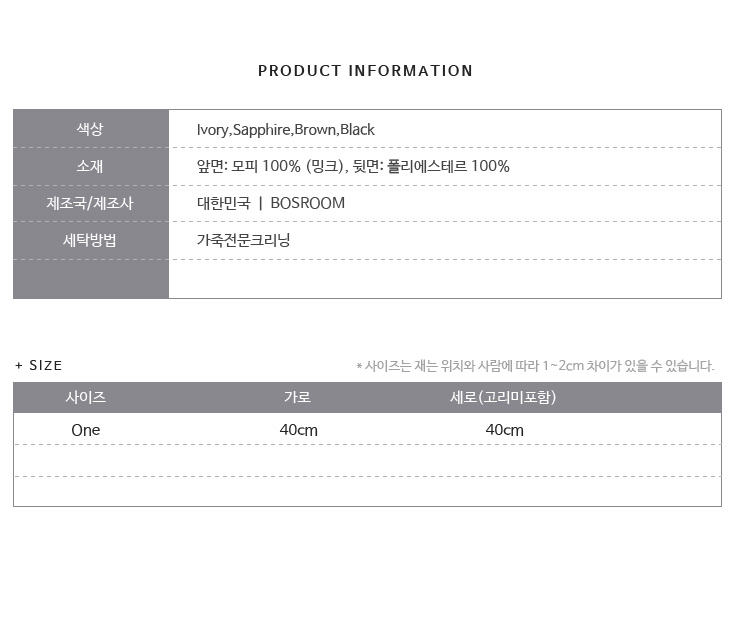This screenshot has height=629, width=738.
Task: Select the One size value
Action: (86, 430)
